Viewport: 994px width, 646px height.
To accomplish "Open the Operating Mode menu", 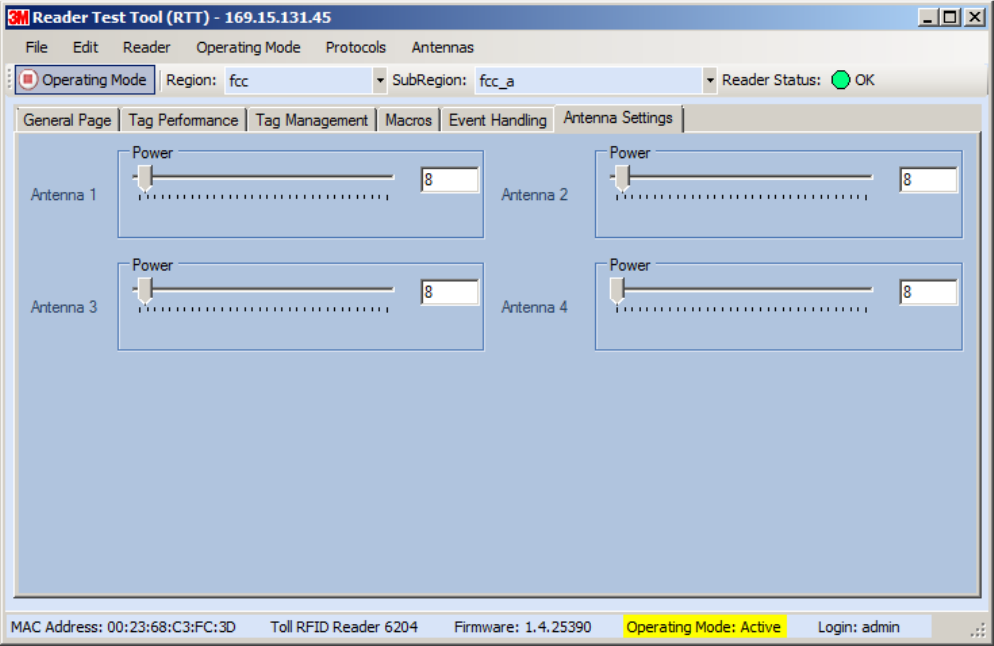I will click(x=248, y=48).
